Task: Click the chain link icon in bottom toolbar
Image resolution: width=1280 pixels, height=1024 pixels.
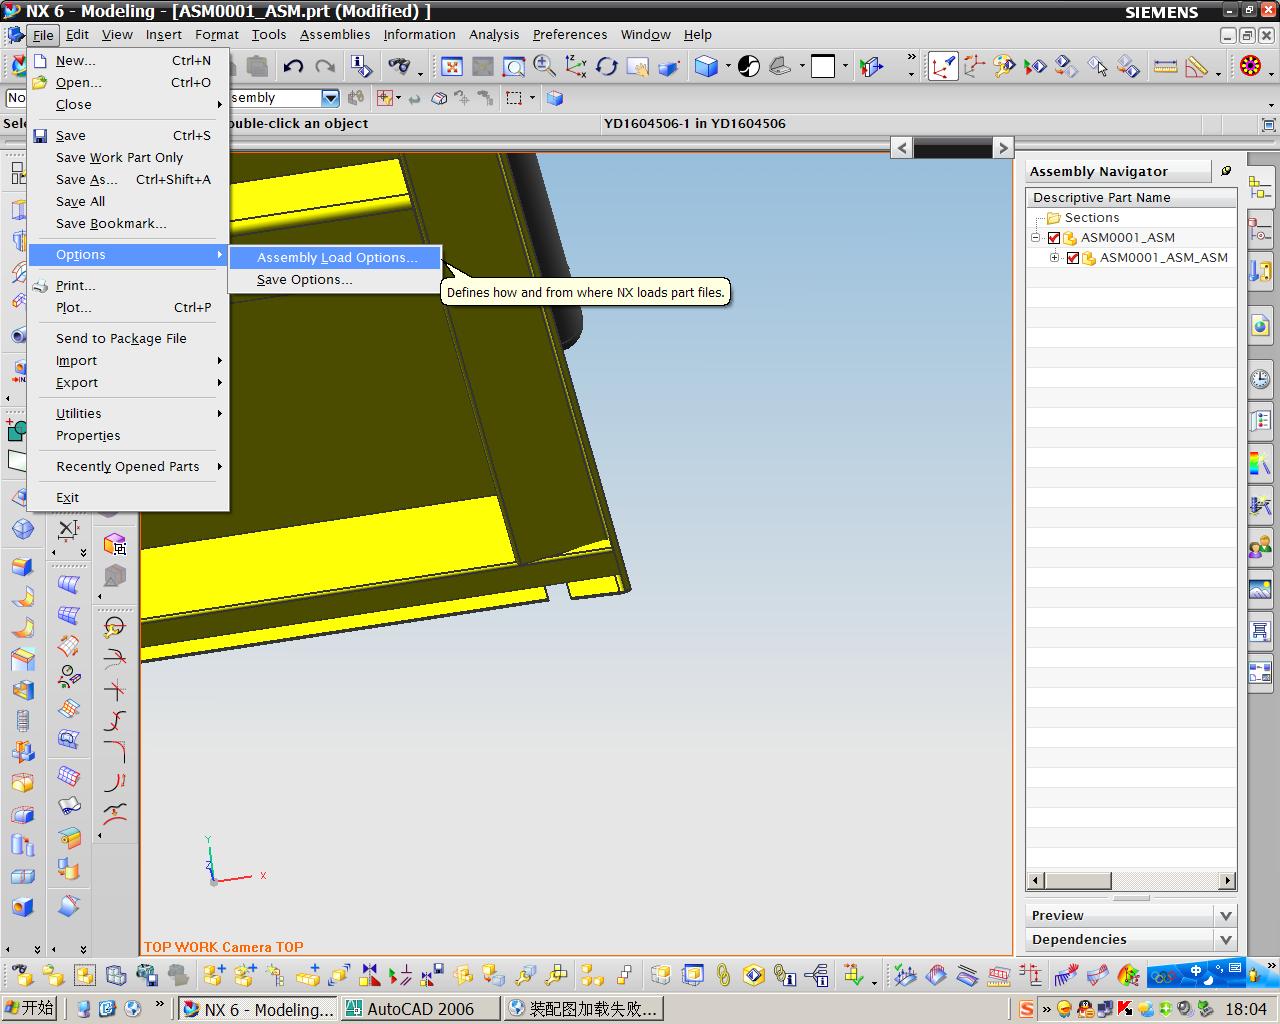Action: pos(723,974)
